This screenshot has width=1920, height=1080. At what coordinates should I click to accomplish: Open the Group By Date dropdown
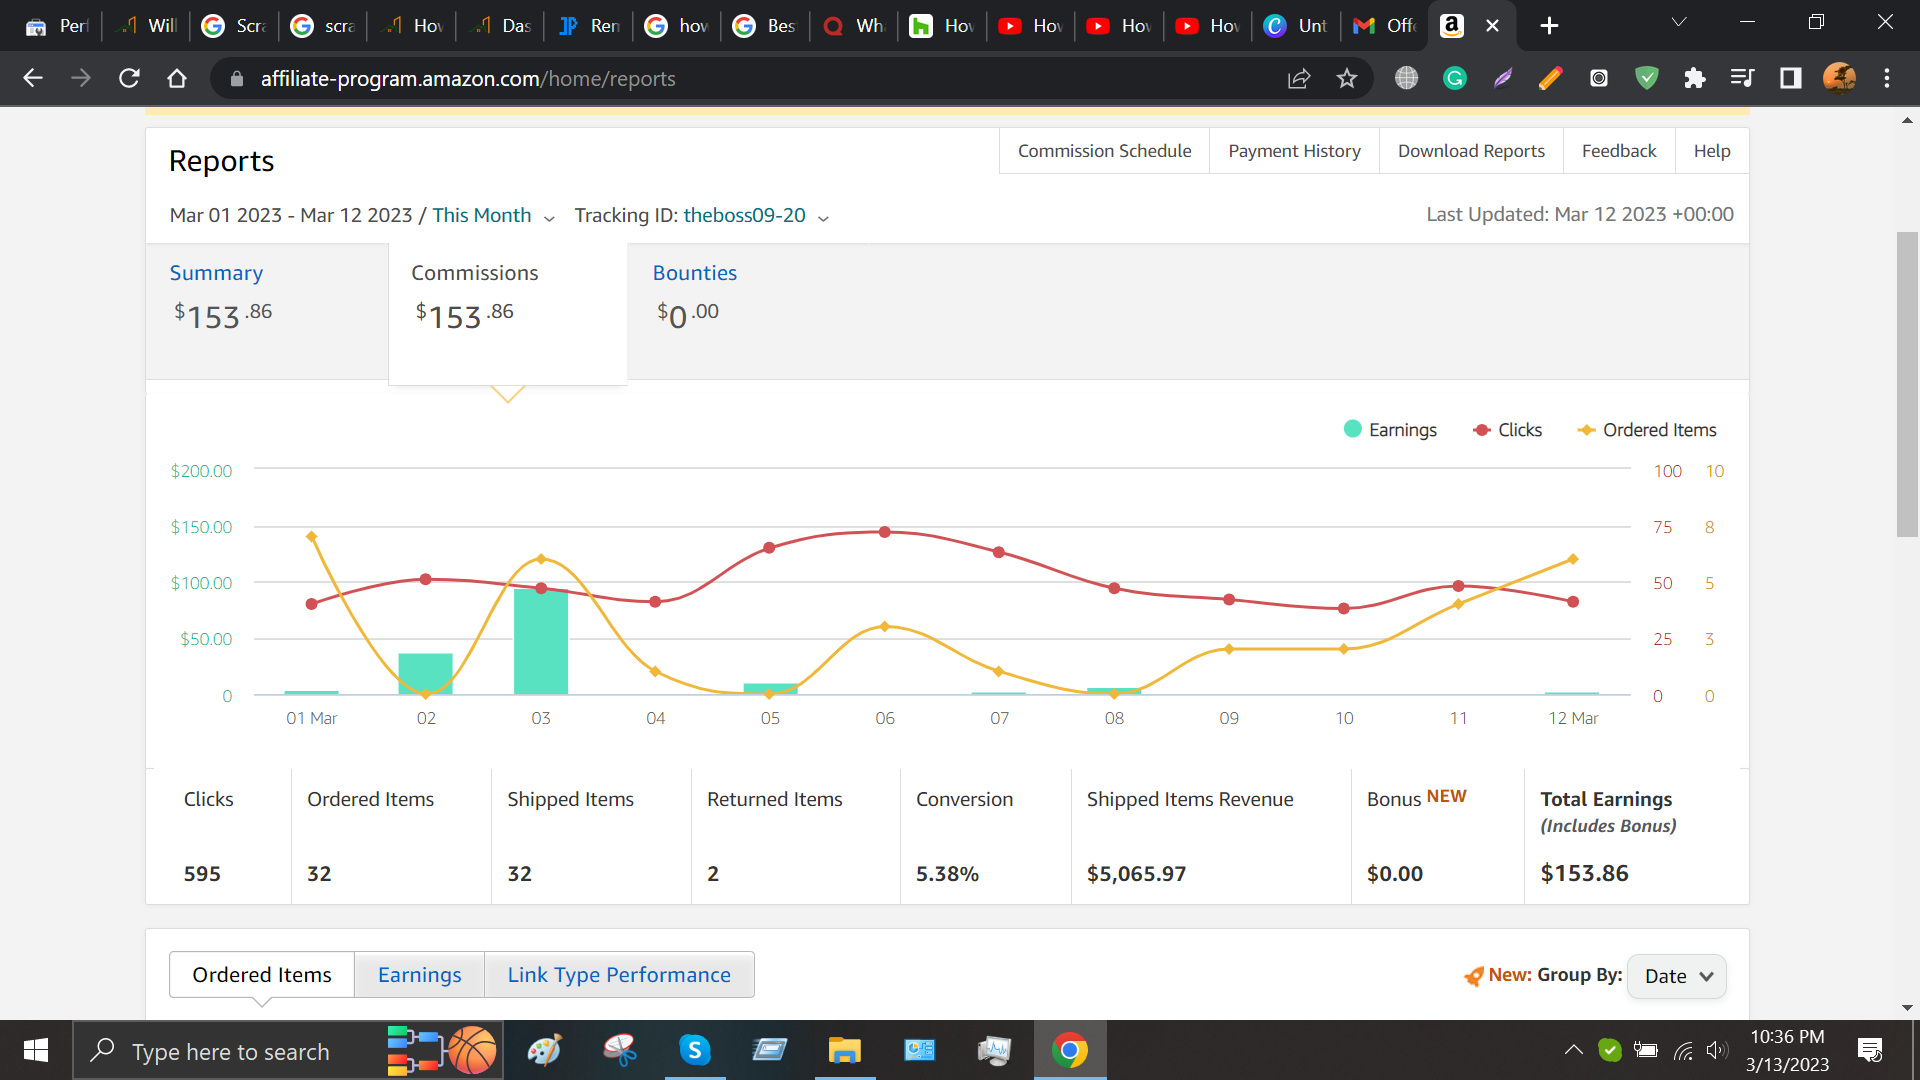(1677, 976)
